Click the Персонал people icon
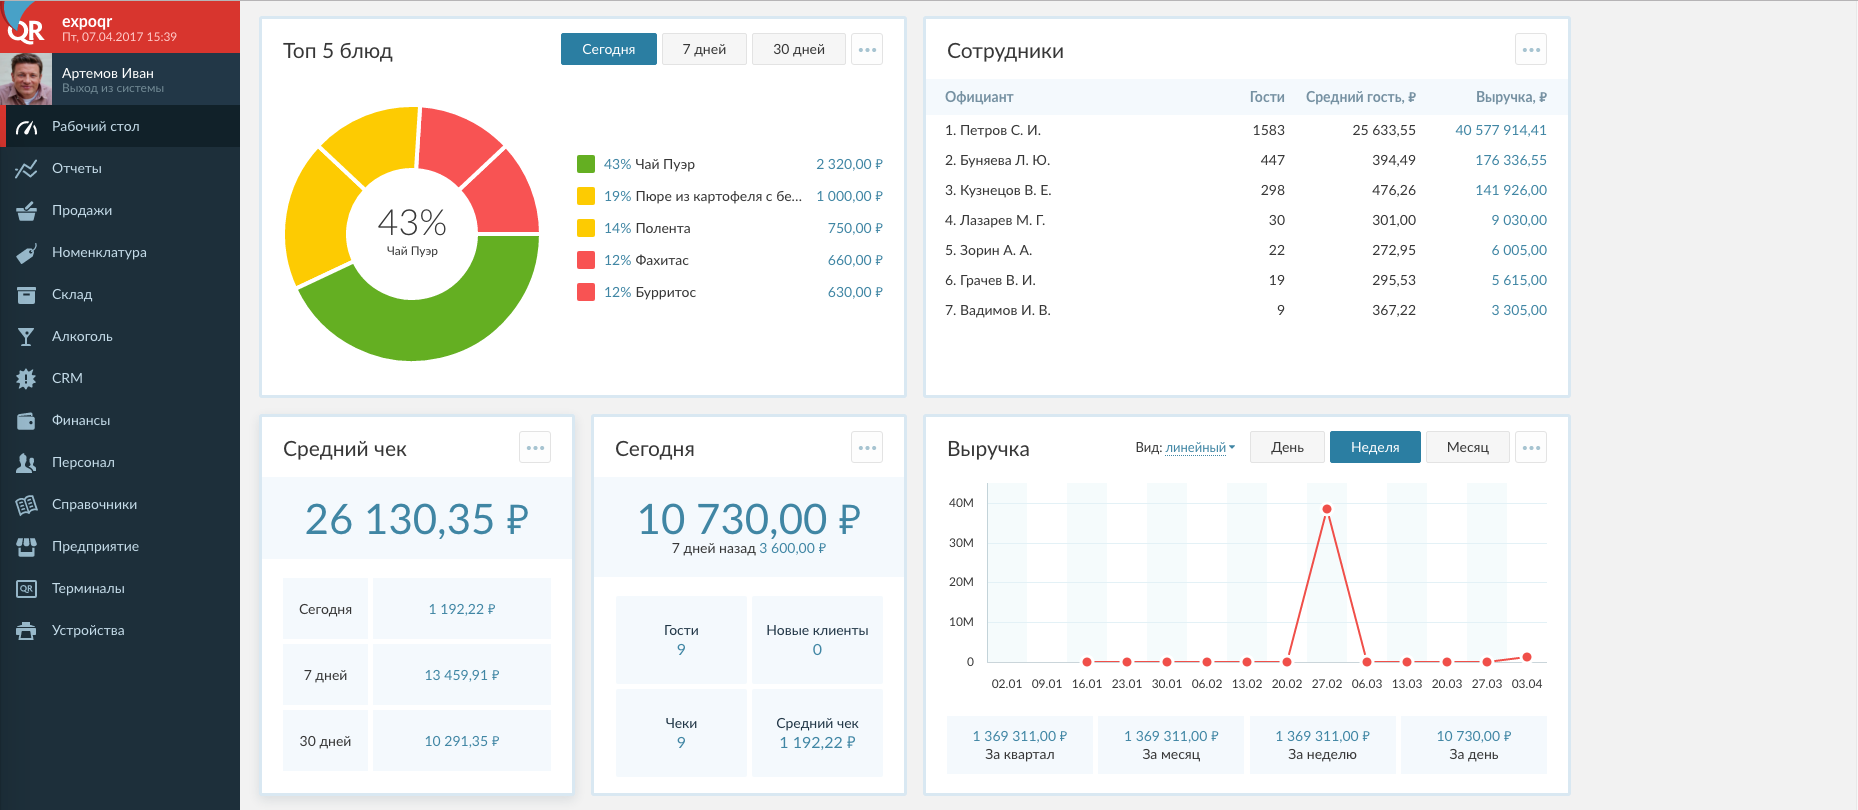This screenshot has height=810, width=1858. (x=26, y=463)
